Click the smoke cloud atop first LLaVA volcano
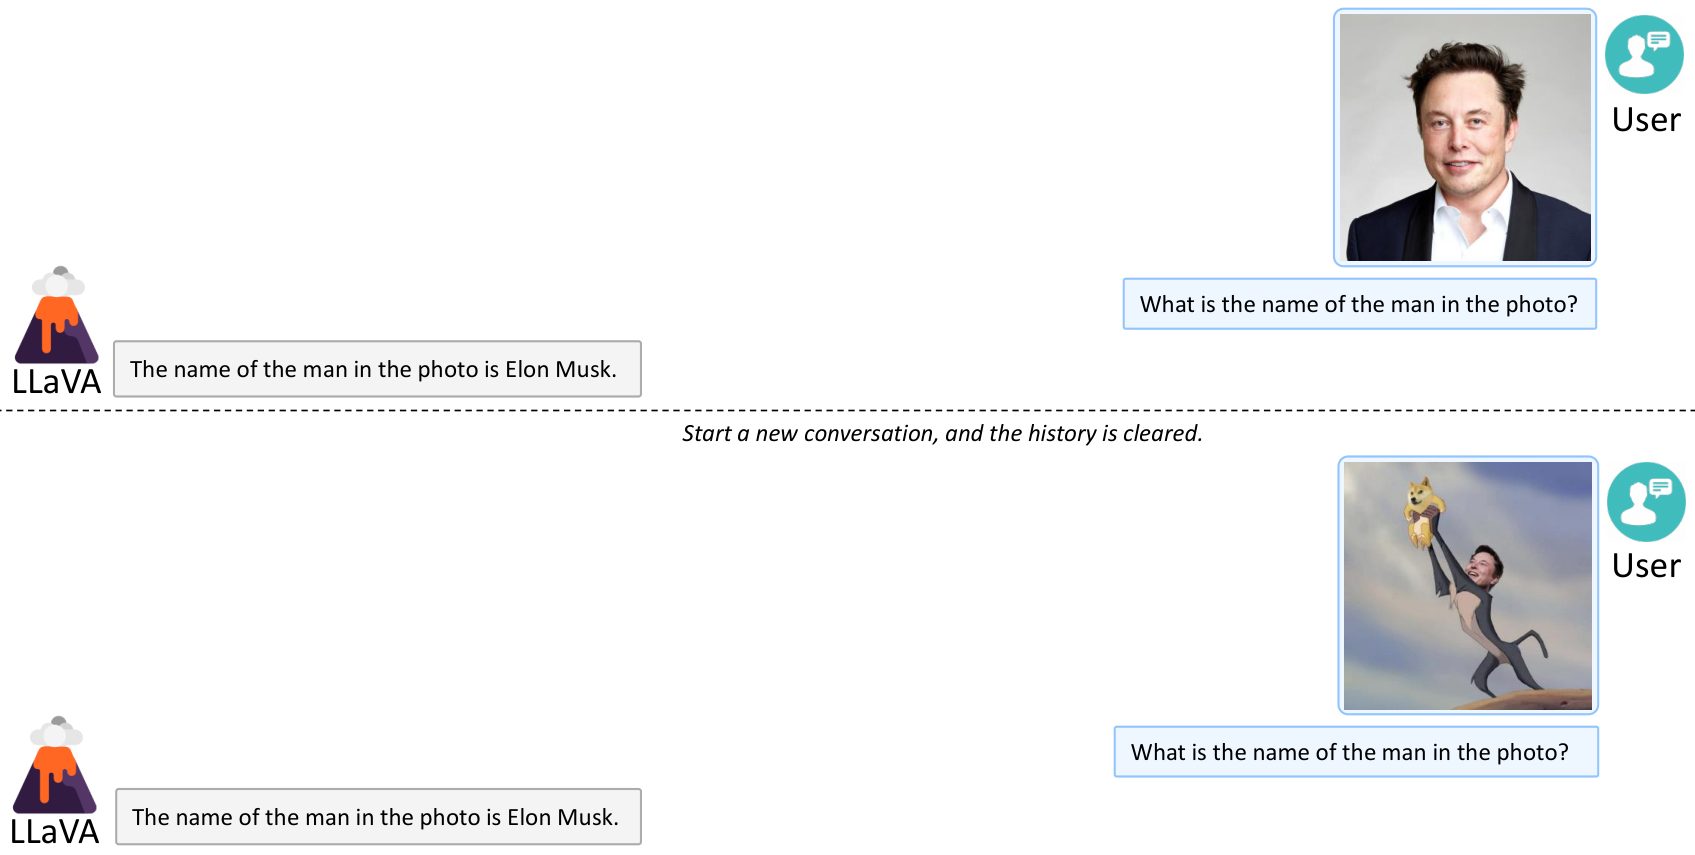 coord(58,282)
